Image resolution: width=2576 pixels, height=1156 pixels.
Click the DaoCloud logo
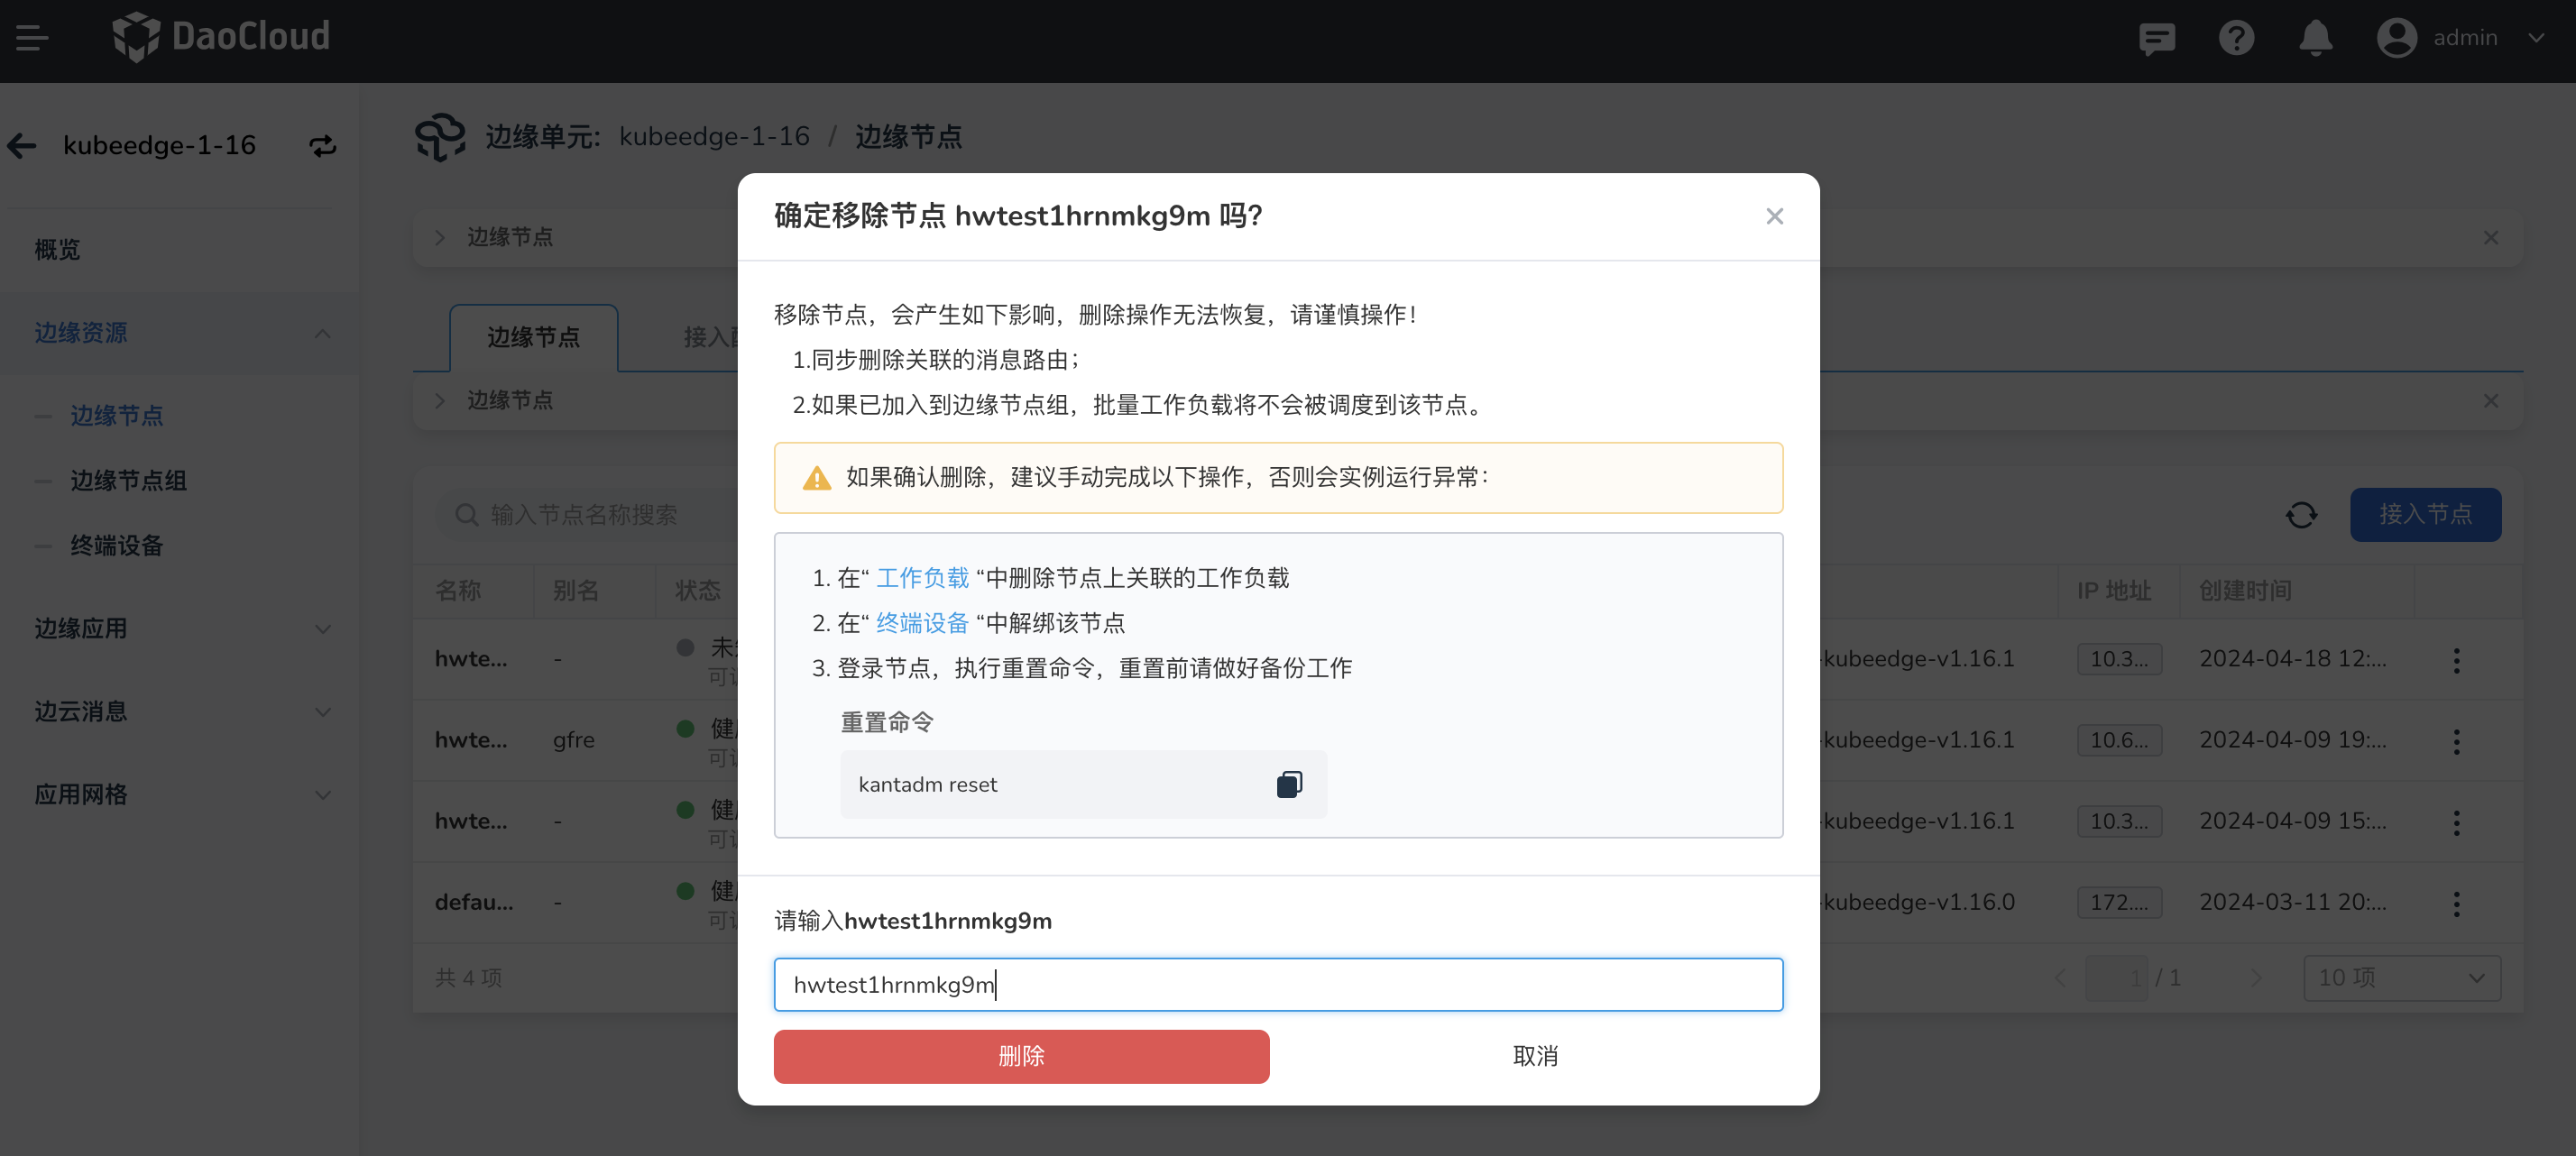221,37
